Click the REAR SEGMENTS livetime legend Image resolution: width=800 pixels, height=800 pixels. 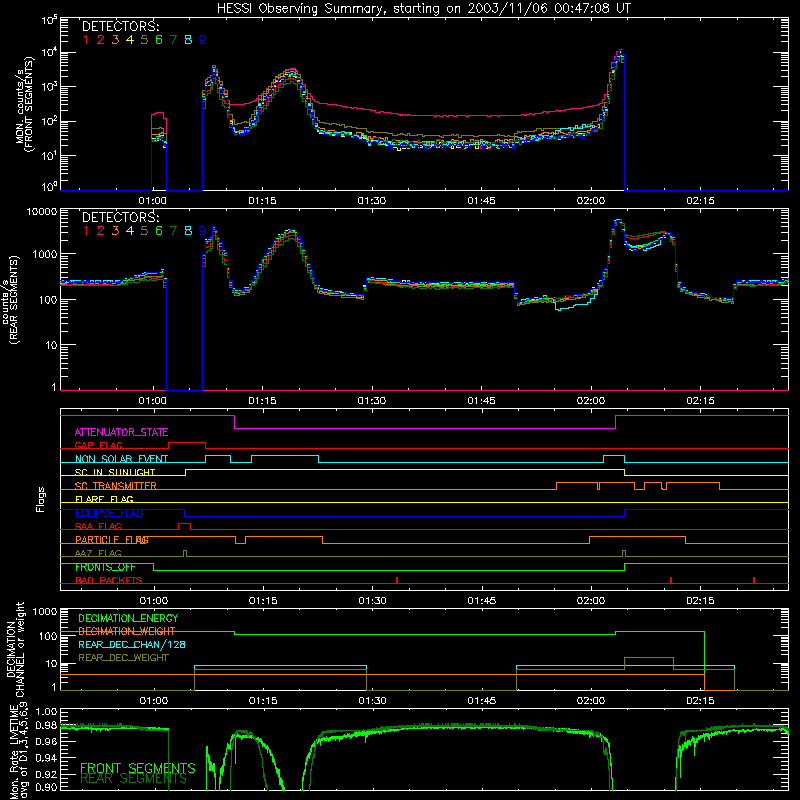click(x=134, y=779)
